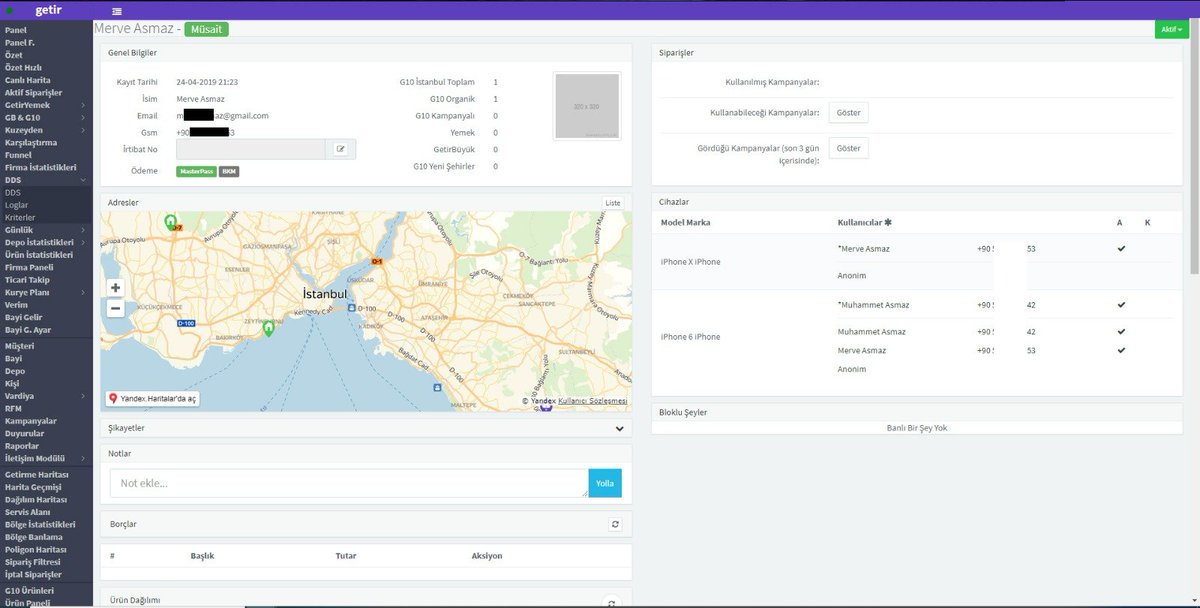Click the checkmark in *Muhammet Asmaz row
The height and width of the screenshot is (608, 1200).
(x=1121, y=305)
